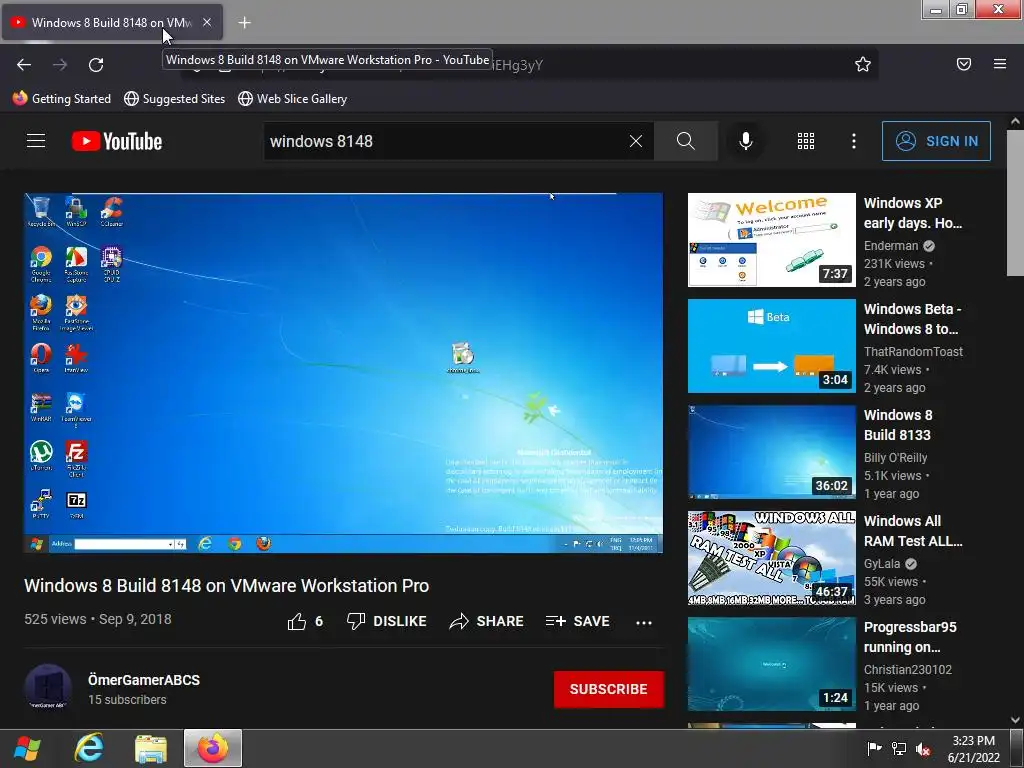
Task: Share the video with SHARE button
Action: pyautogui.click(x=487, y=622)
